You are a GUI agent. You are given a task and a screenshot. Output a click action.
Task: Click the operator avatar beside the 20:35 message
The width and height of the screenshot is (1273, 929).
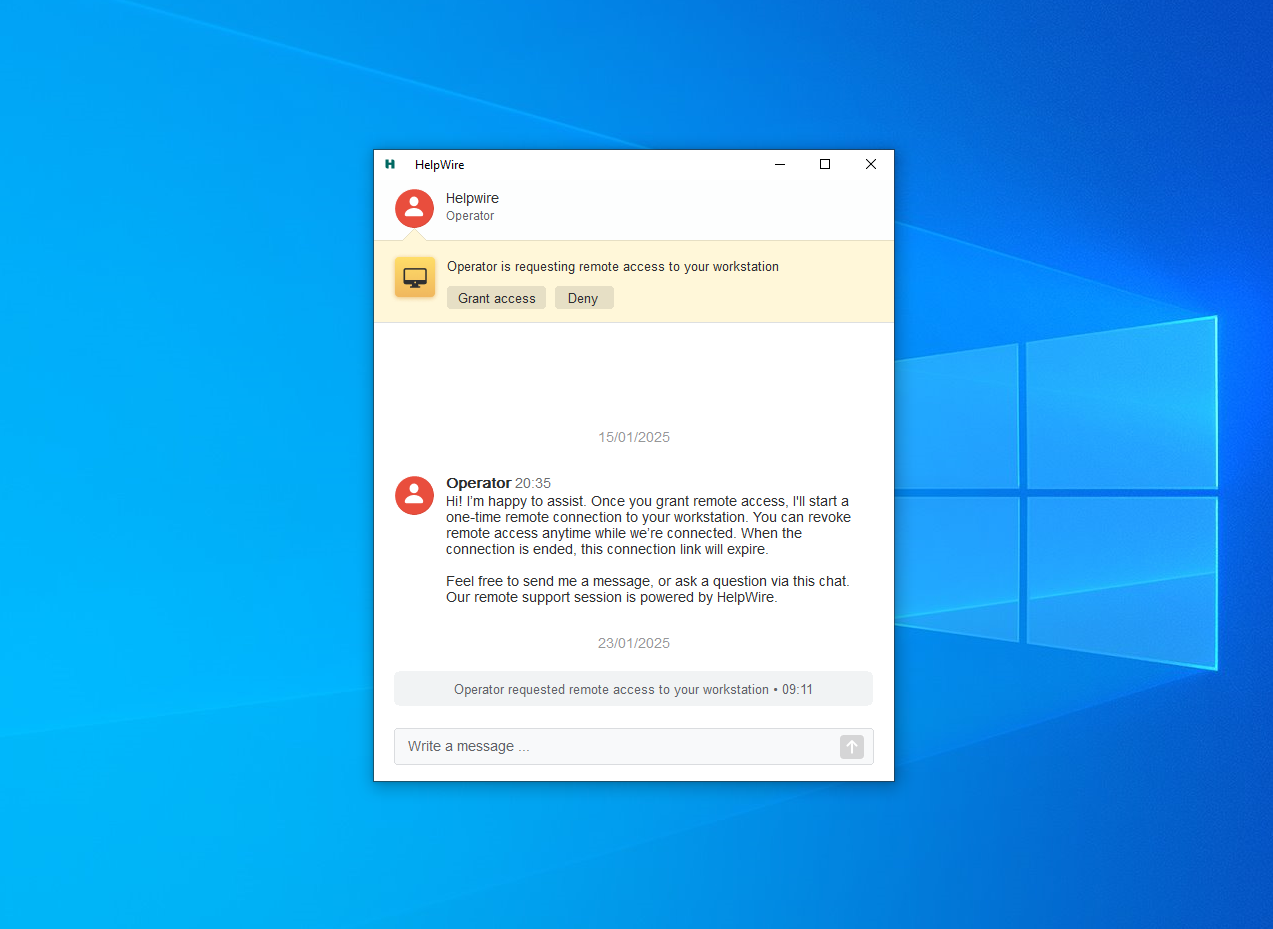[x=414, y=495]
